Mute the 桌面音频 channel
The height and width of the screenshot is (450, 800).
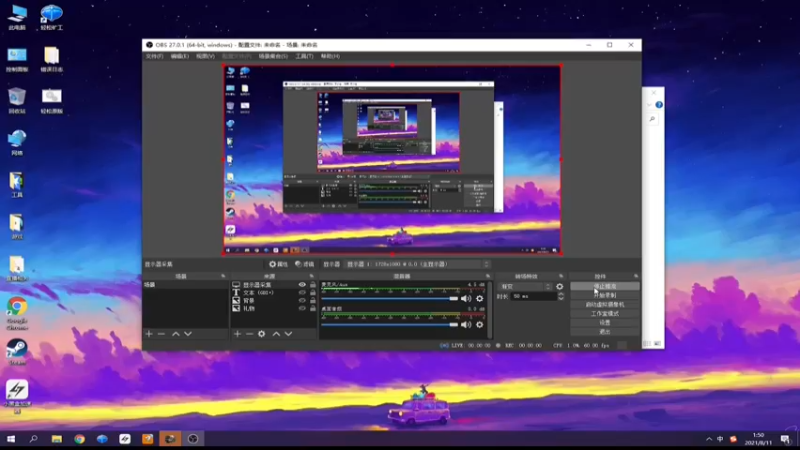pyautogui.click(x=466, y=324)
